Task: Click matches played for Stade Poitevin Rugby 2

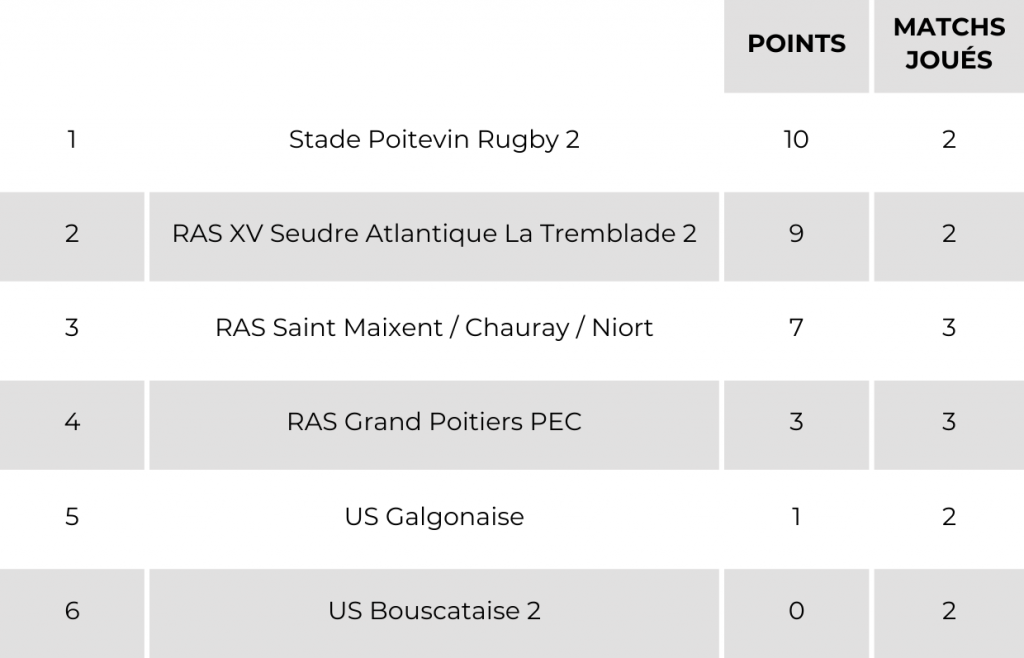Action: point(949,140)
